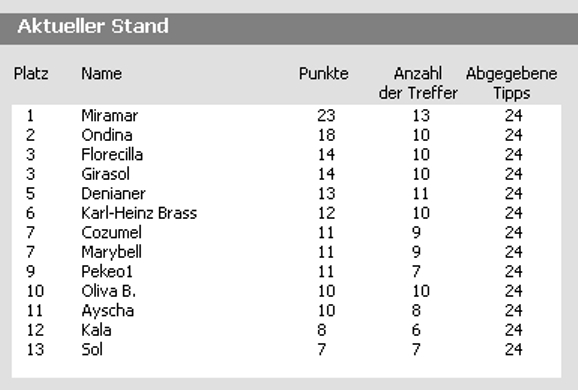Open Karl-Heinz Brass entry
Screen dimensions: 578x390
[x=139, y=213]
